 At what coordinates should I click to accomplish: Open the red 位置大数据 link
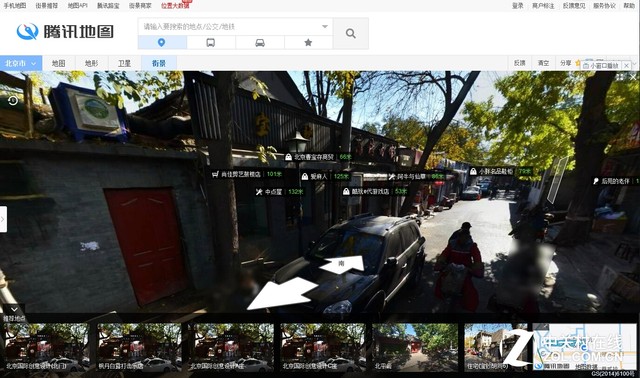[175, 6]
